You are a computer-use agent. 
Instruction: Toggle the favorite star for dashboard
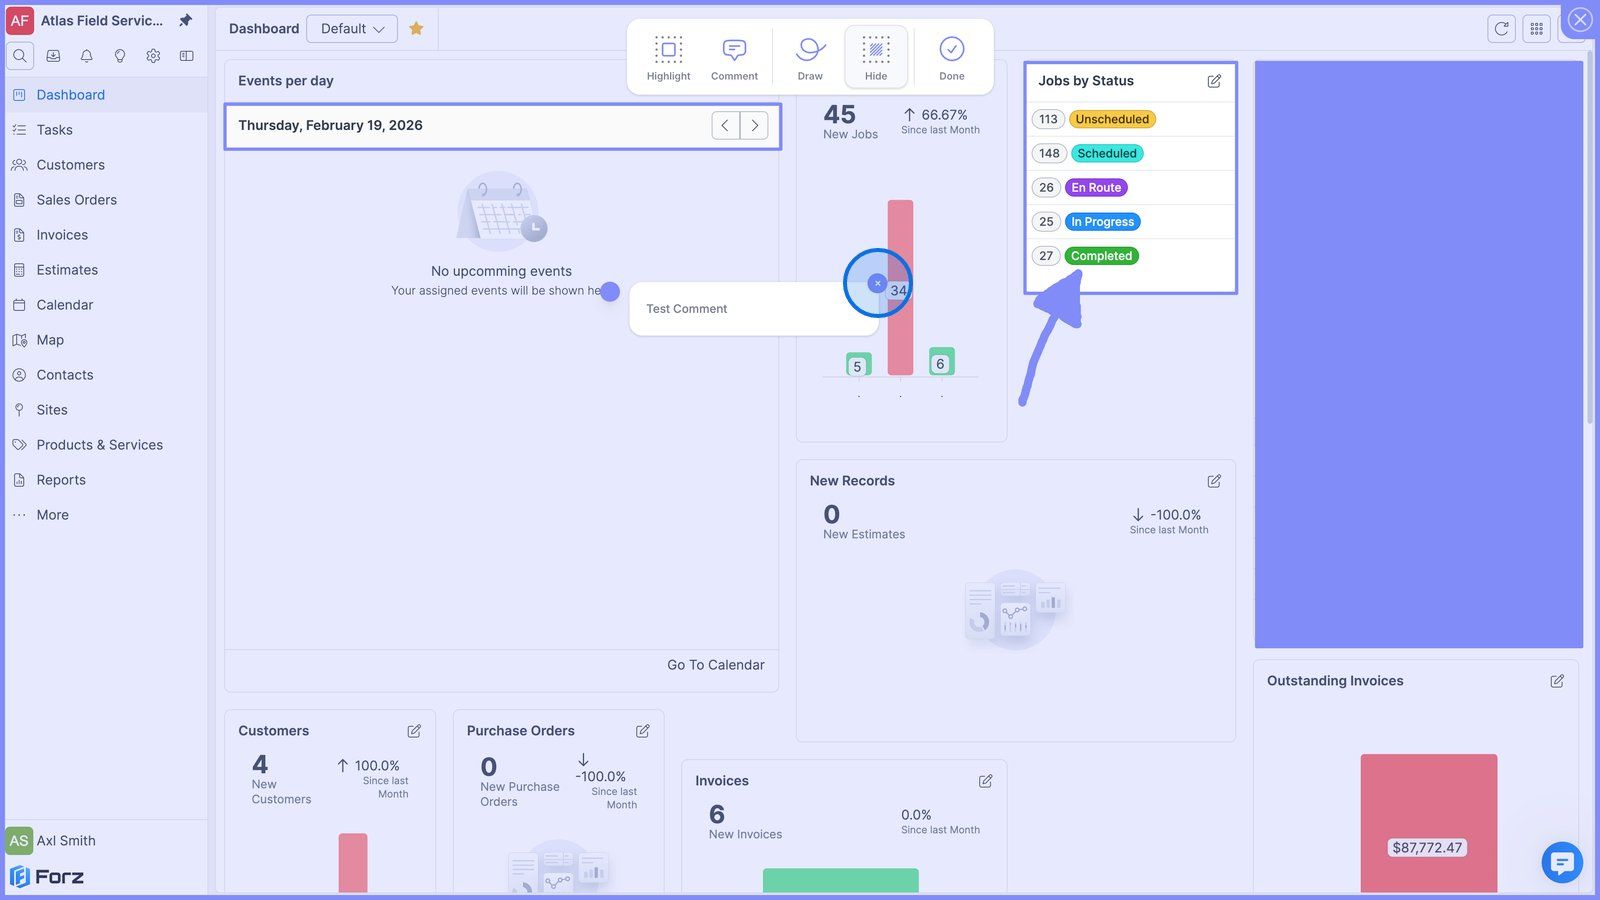(416, 29)
